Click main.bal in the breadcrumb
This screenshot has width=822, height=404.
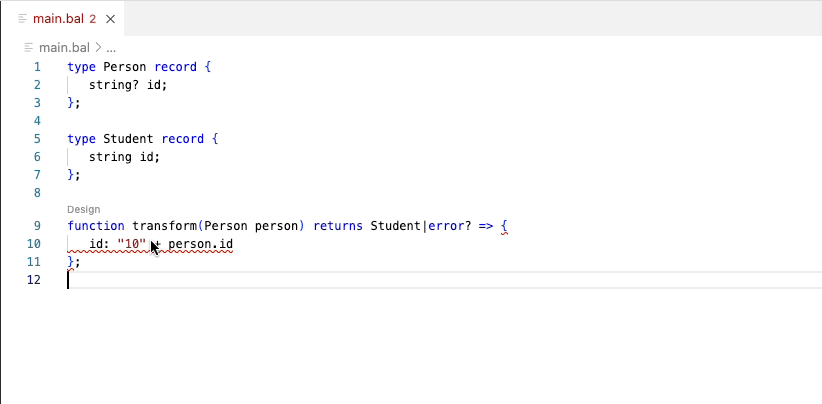pos(64,48)
